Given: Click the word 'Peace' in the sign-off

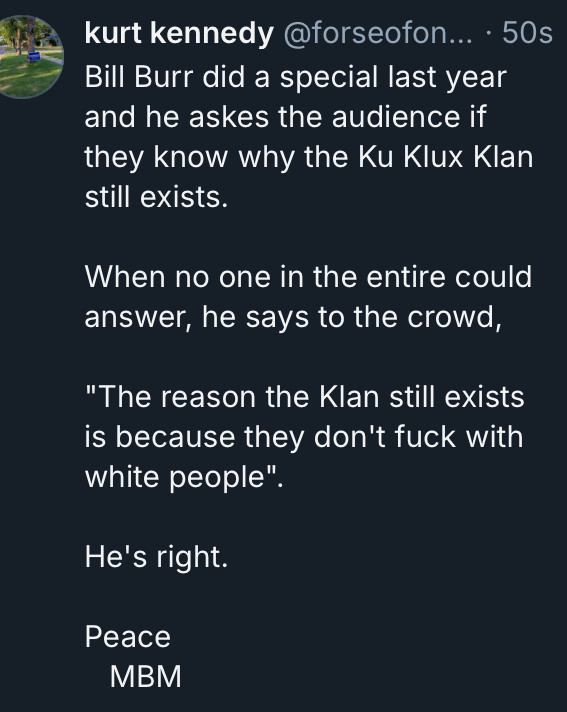Looking at the screenshot, I should tap(128, 637).
